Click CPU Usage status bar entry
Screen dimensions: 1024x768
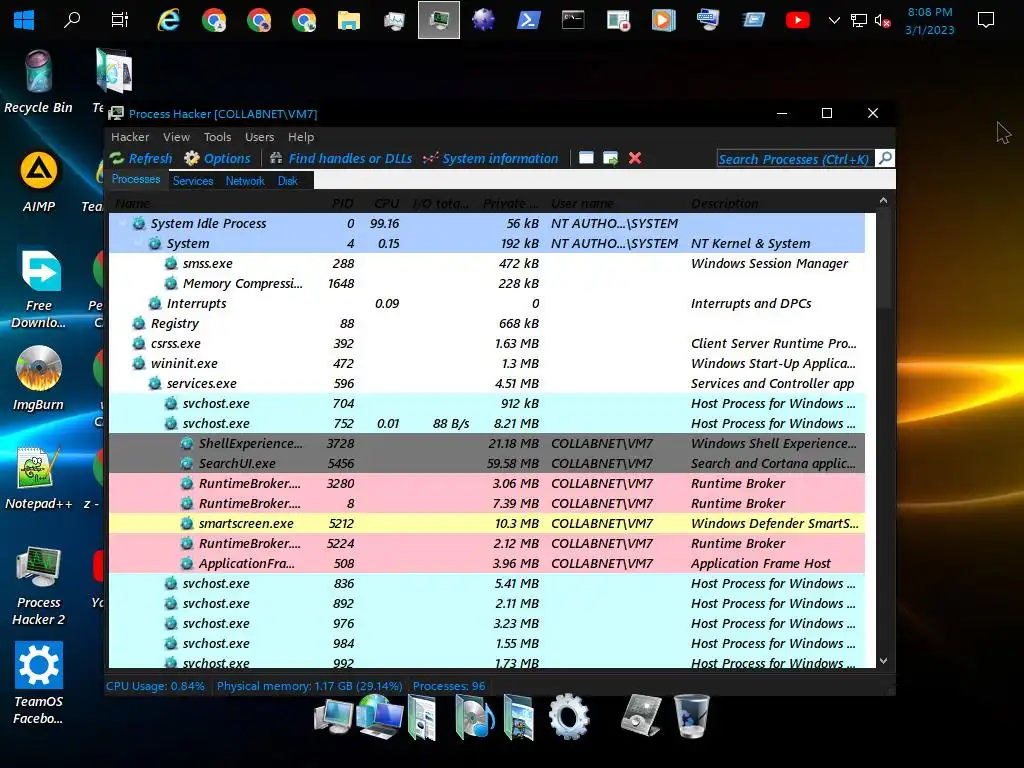click(x=155, y=686)
